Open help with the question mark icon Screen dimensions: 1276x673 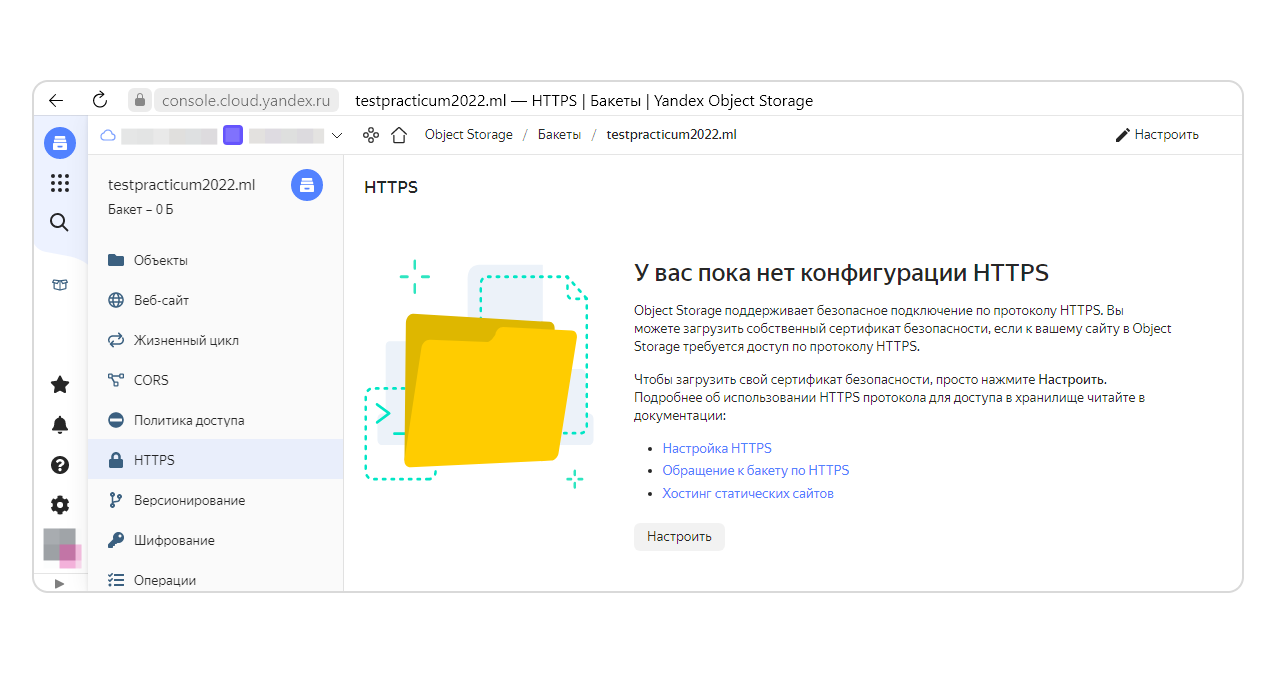[60, 464]
